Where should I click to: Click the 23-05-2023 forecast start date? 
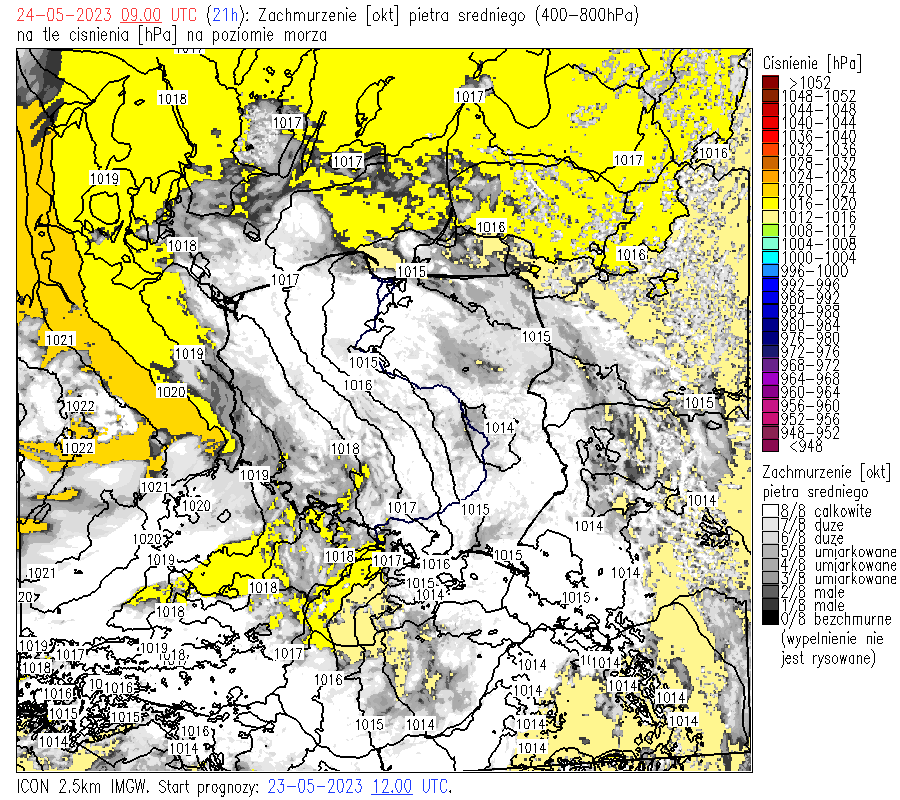point(315,786)
